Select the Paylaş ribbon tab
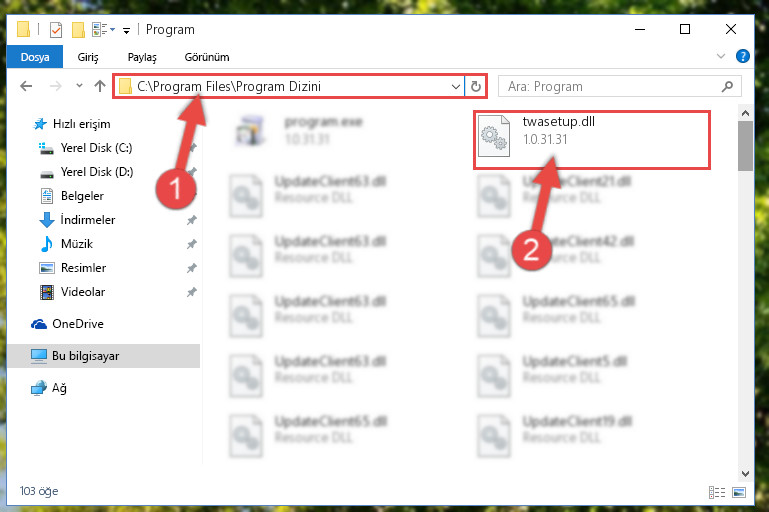This screenshot has height=512, width=769. pos(142,57)
